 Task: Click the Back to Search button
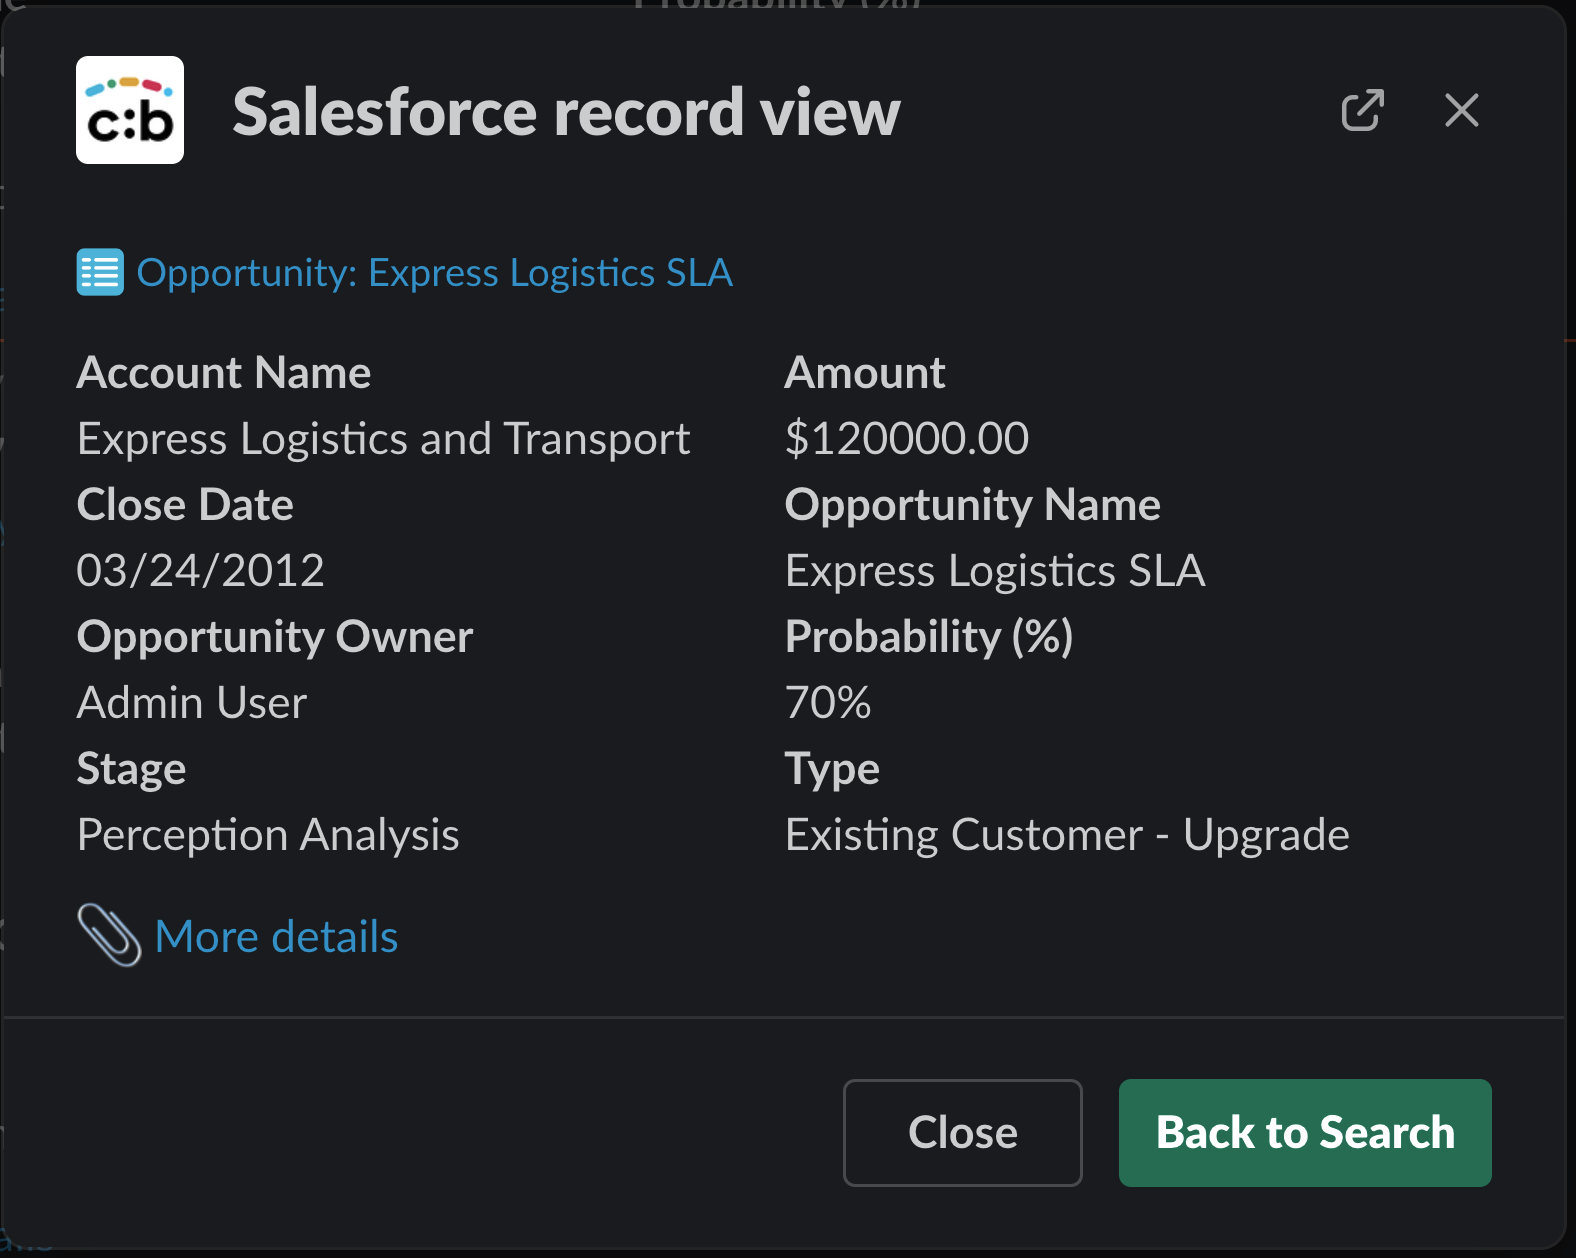1304,1132
